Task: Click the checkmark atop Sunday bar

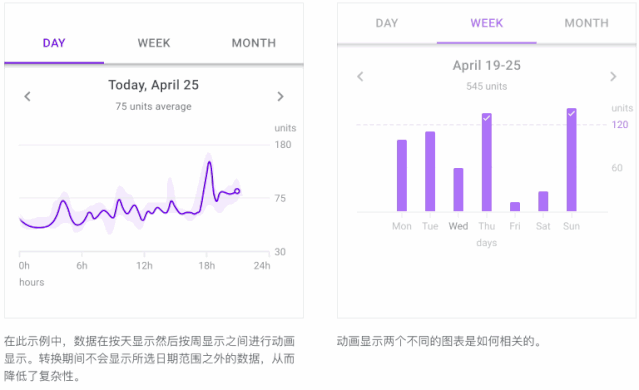Action: pyautogui.click(x=571, y=113)
